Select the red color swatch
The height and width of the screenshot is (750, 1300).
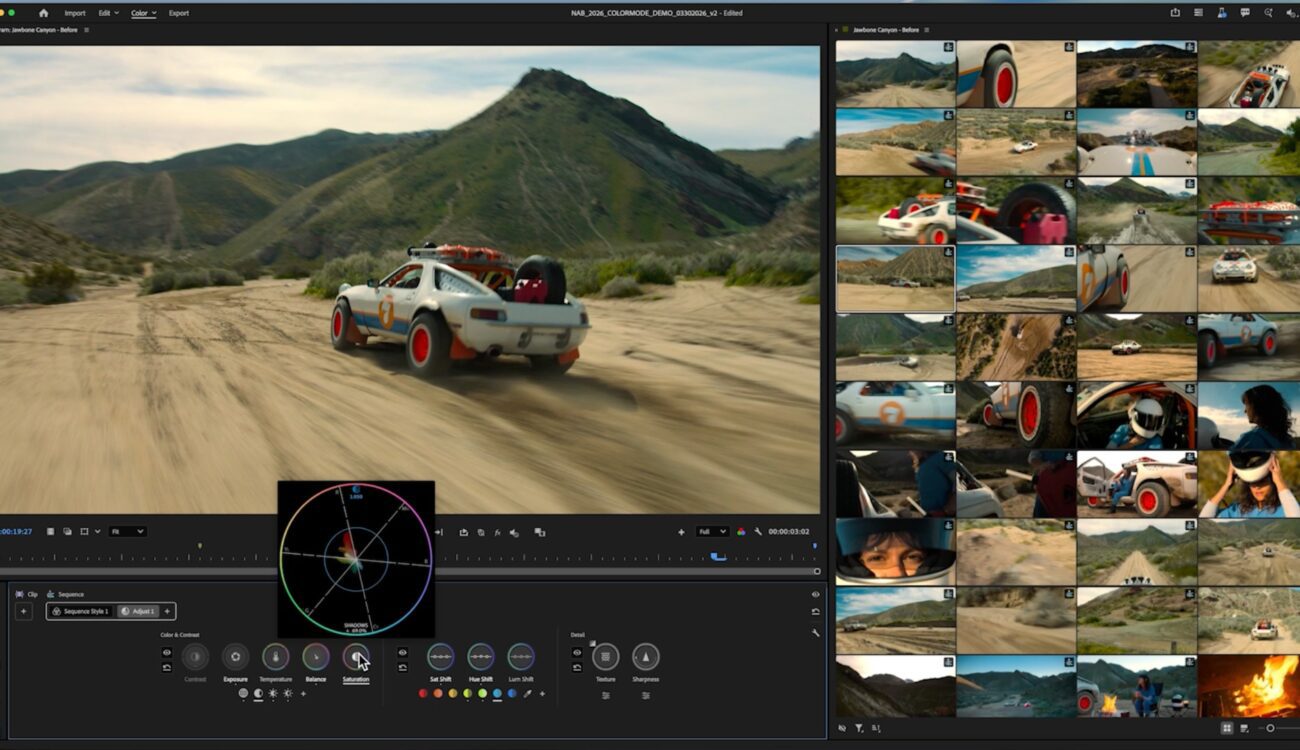point(423,694)
